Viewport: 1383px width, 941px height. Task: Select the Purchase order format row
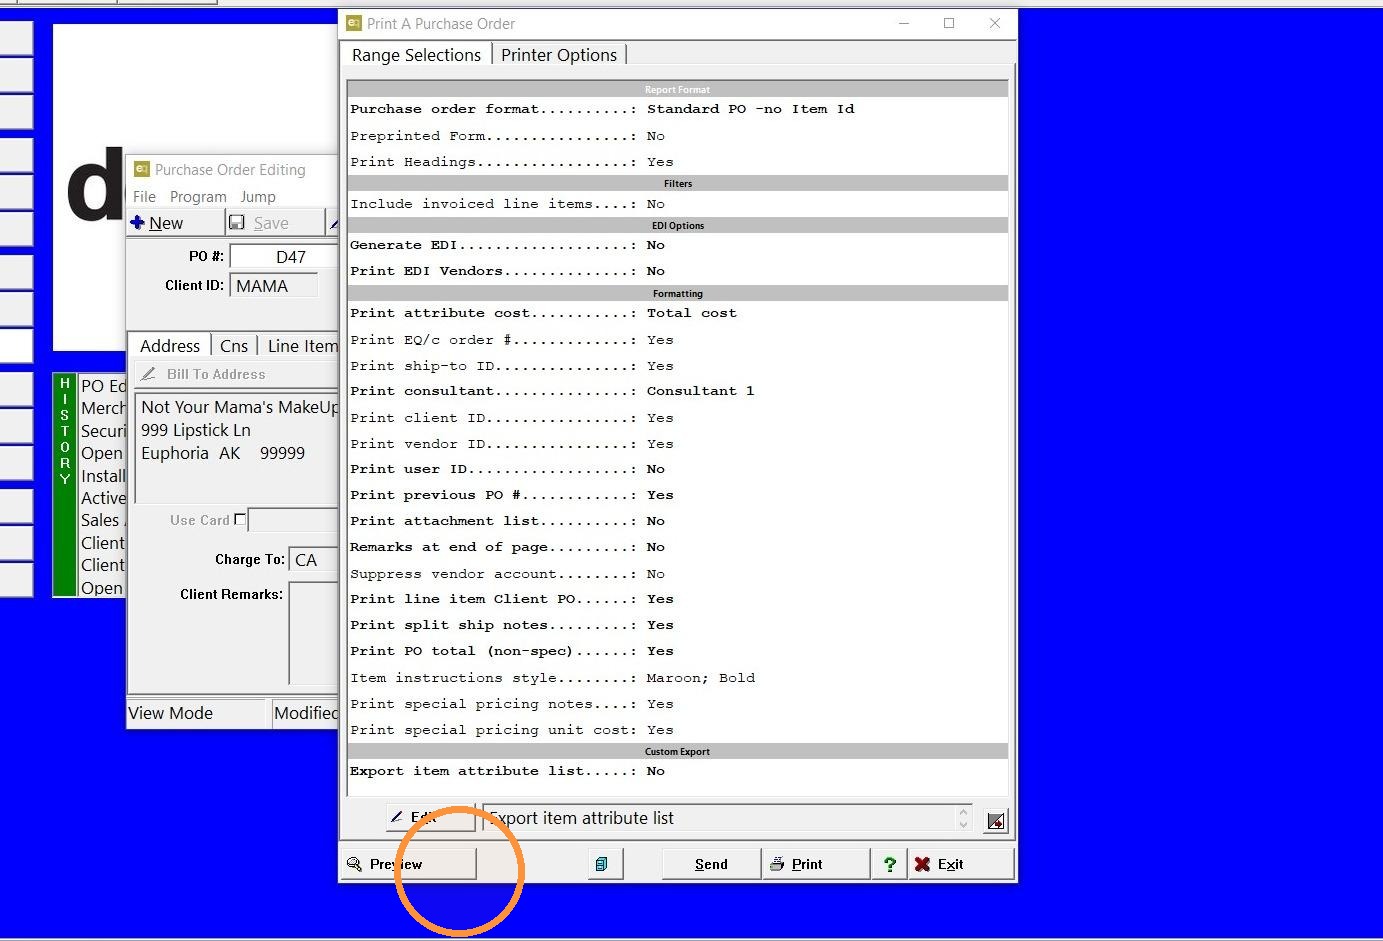[677, 109]
